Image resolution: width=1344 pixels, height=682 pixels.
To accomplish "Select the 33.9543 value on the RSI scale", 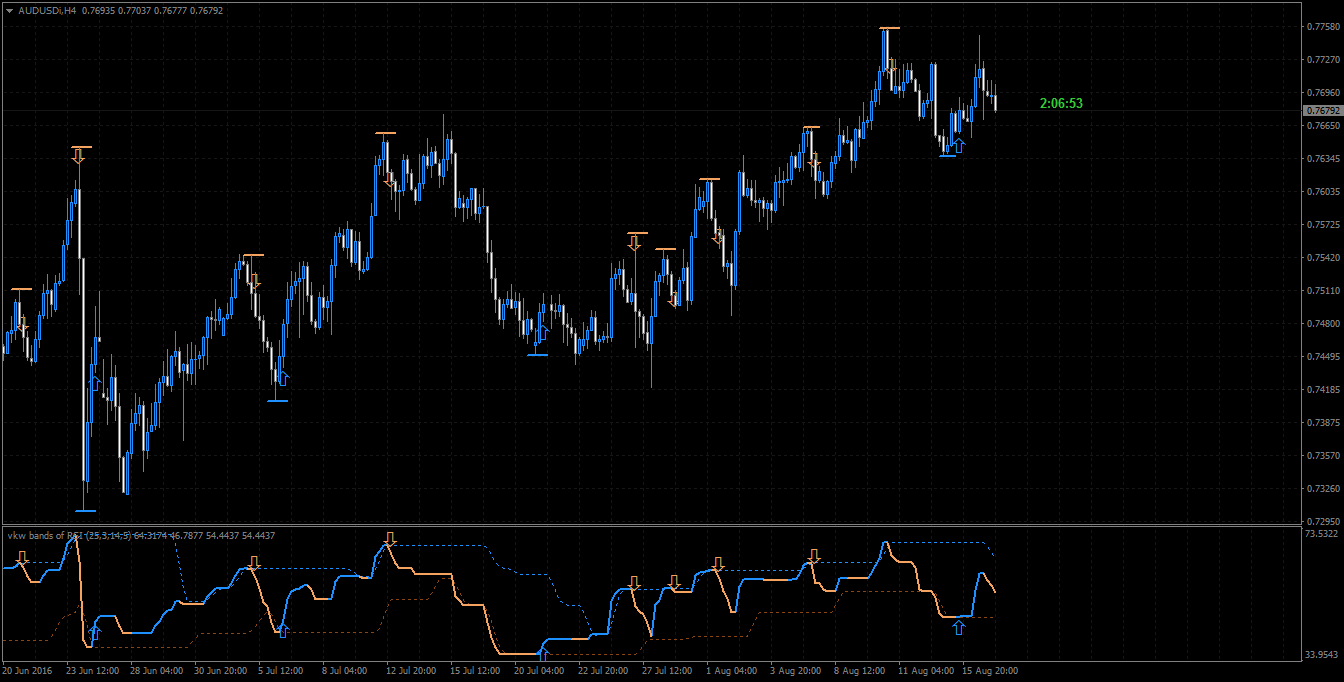I will point(1323,655).
